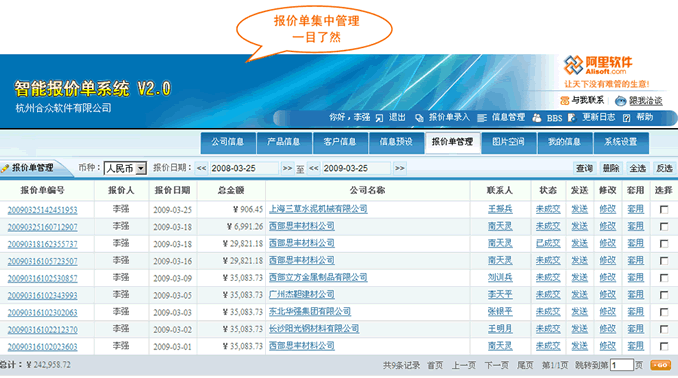Image resolution: width=678 pixels, height=378 pixels.
Task: Click >> after start date 2008-03-25
Action: (x=287, y=168)
